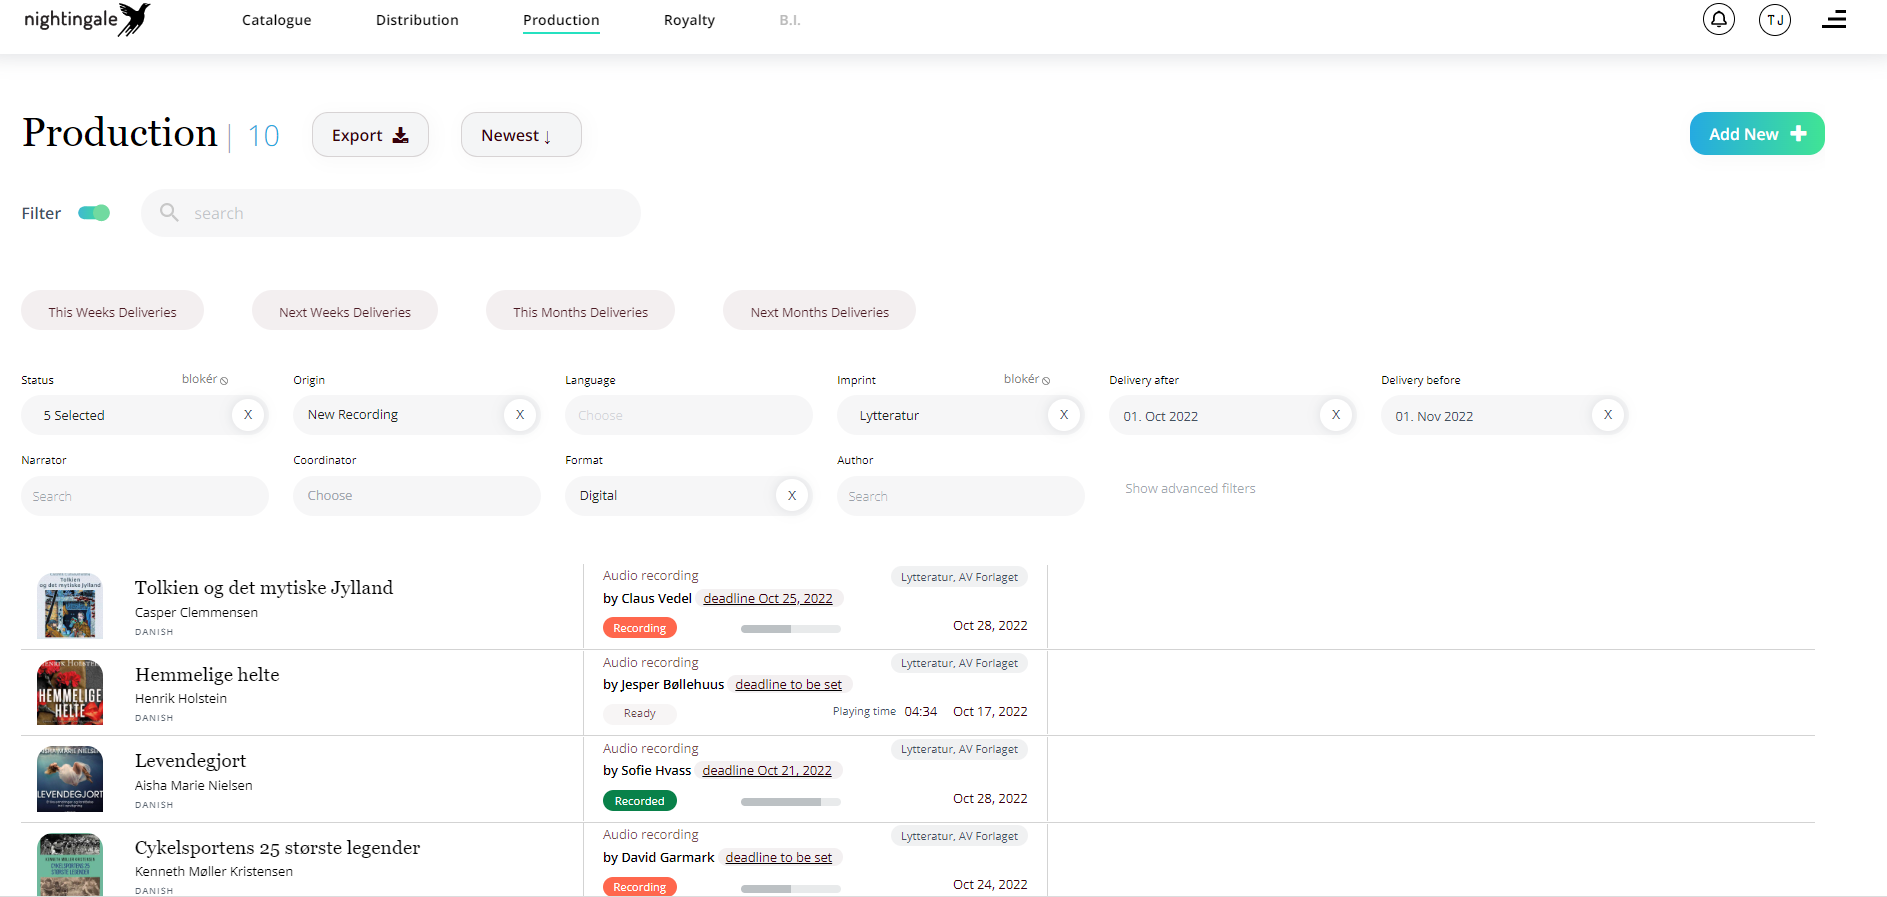Click Cykelsportens recording progress bar
Screen dimensions: 1887x897
tap(791, 888)
